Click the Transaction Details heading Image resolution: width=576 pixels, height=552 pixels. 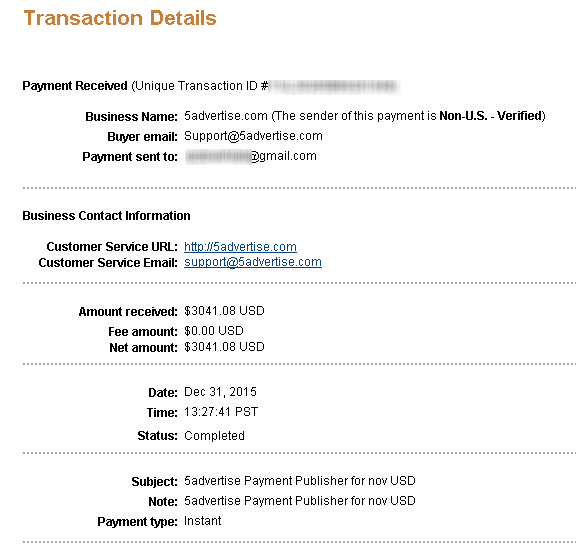click(120, 18)
